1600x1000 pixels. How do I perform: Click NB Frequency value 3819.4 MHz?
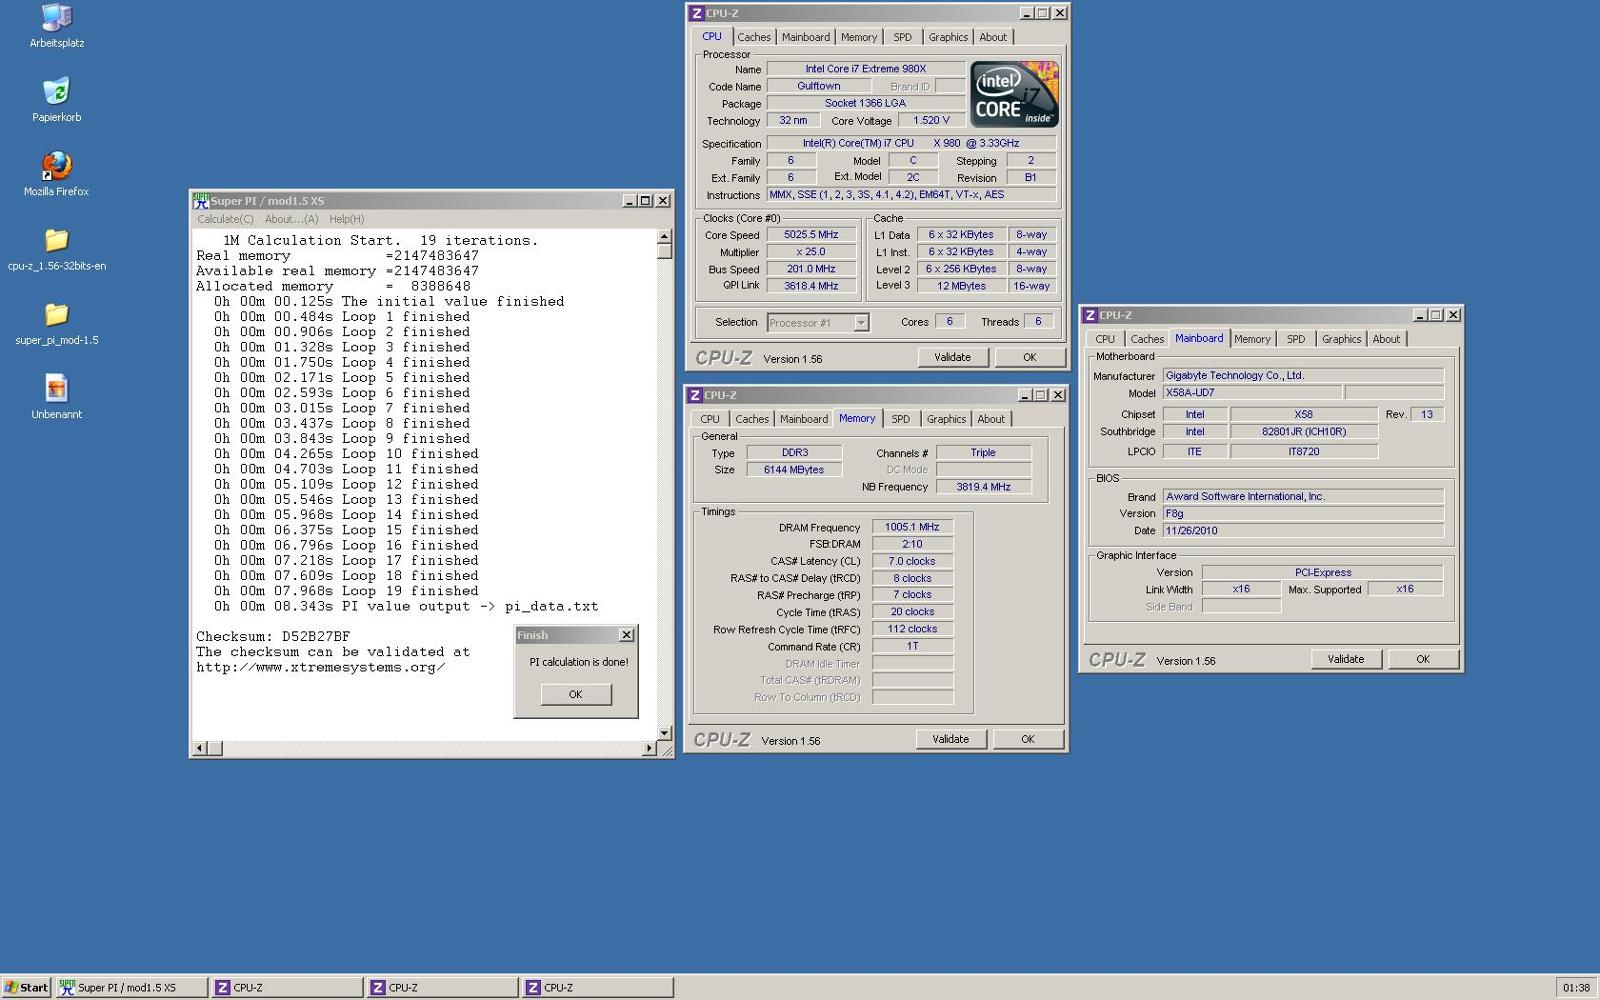point(983,487)
